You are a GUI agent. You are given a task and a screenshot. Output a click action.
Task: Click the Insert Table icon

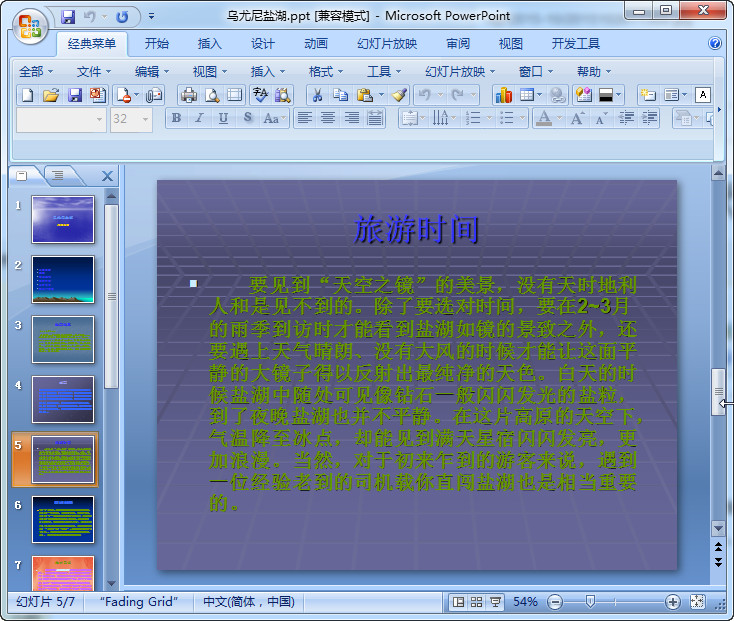click(x=527, y=95)
